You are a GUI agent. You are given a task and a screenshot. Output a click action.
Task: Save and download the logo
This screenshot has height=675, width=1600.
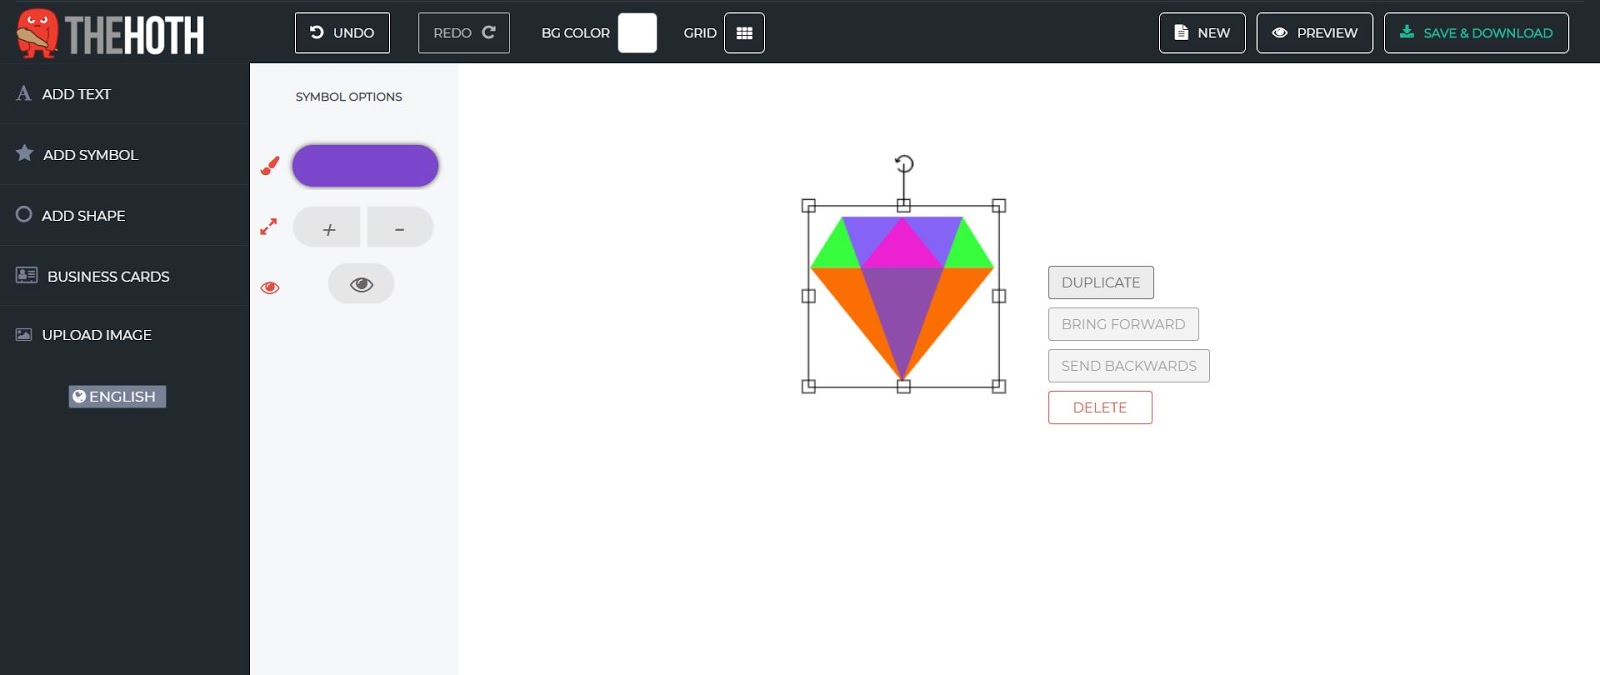click(x=1476, y=33)
